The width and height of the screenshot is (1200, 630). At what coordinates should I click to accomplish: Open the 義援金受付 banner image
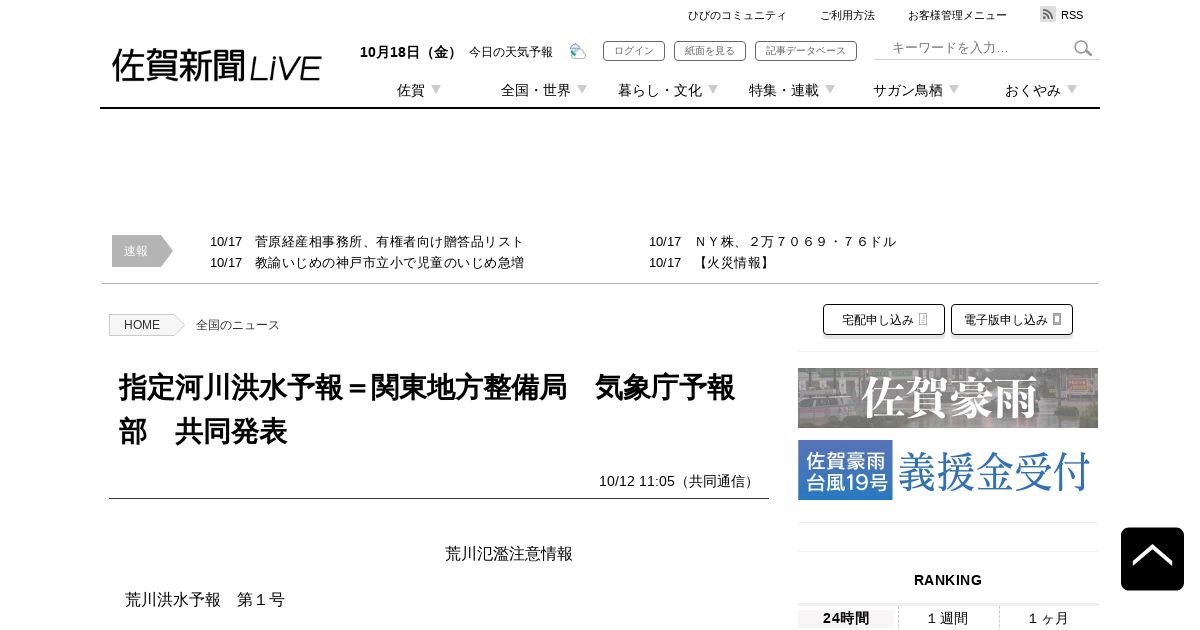click(948, 470)
